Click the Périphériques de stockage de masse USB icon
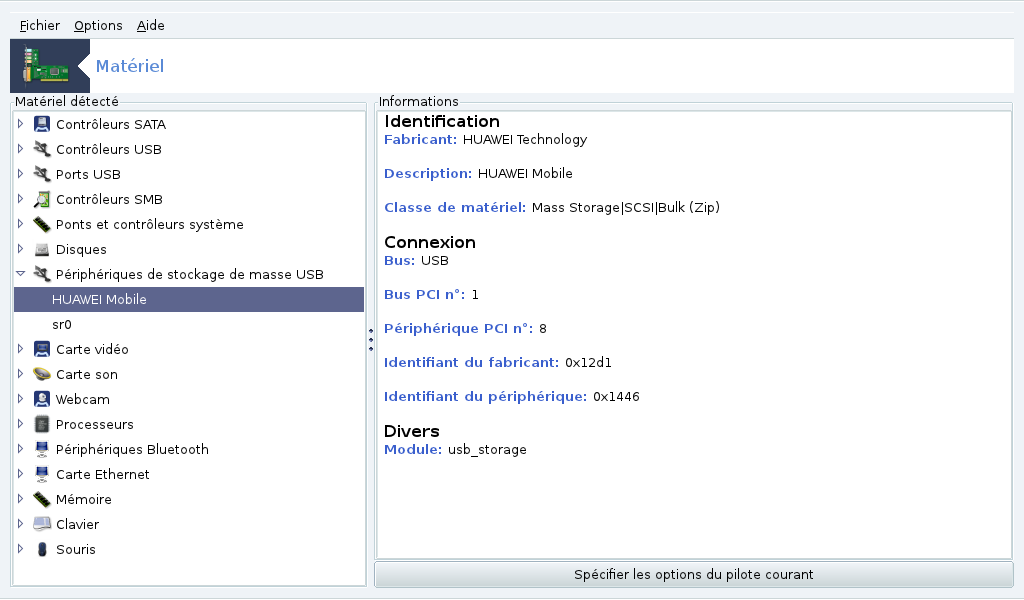Viewport: 1024px width, 600px height. [42, 274]
